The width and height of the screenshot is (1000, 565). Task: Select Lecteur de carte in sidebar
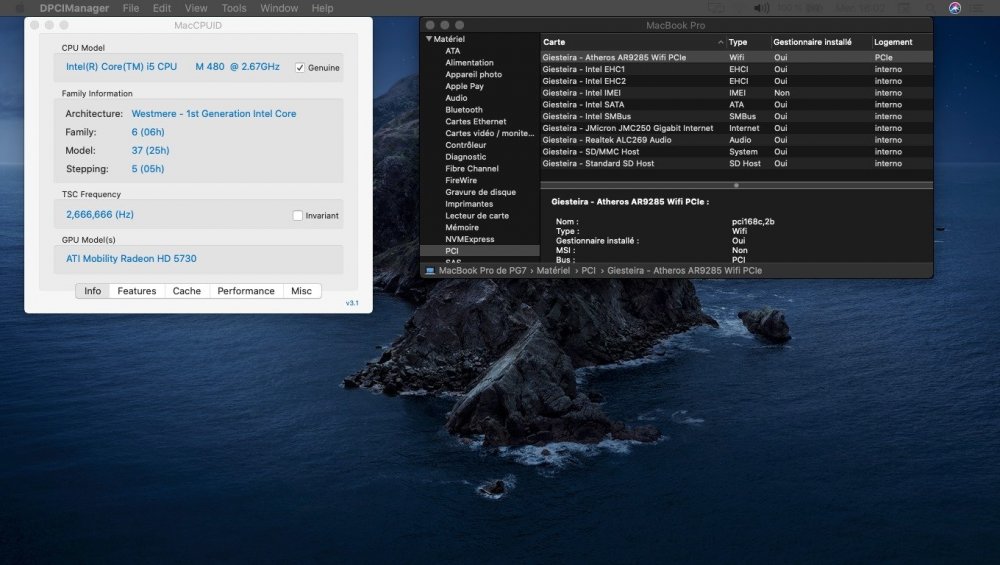tap(477, 216)
